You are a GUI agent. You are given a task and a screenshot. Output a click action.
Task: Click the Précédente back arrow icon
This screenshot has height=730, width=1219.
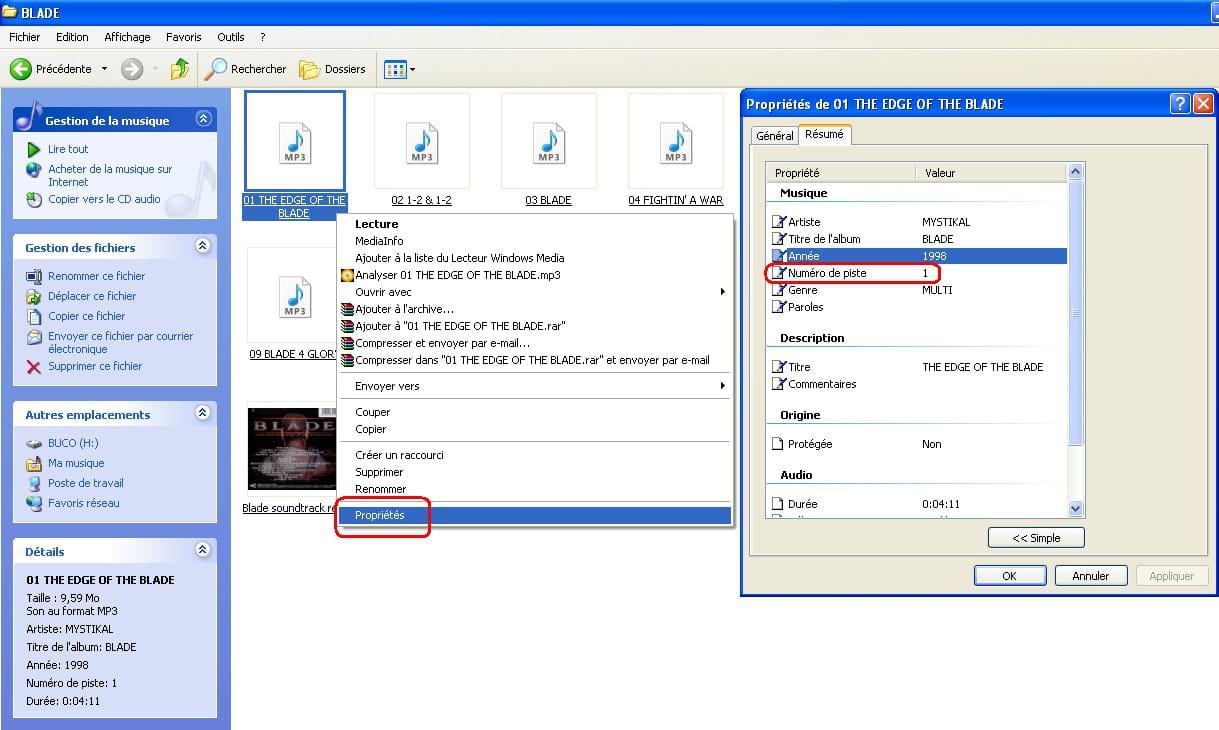[20, 69]
